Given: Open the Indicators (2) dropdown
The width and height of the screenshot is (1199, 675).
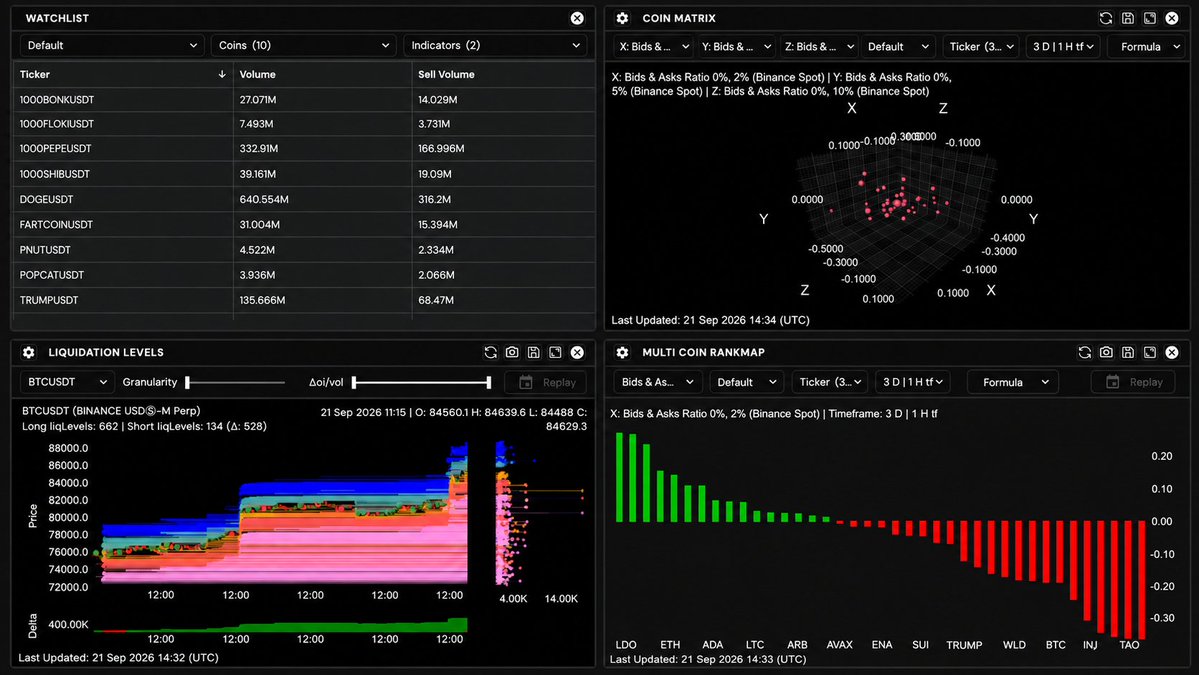Looking at the screenshot, I should 496,45.
